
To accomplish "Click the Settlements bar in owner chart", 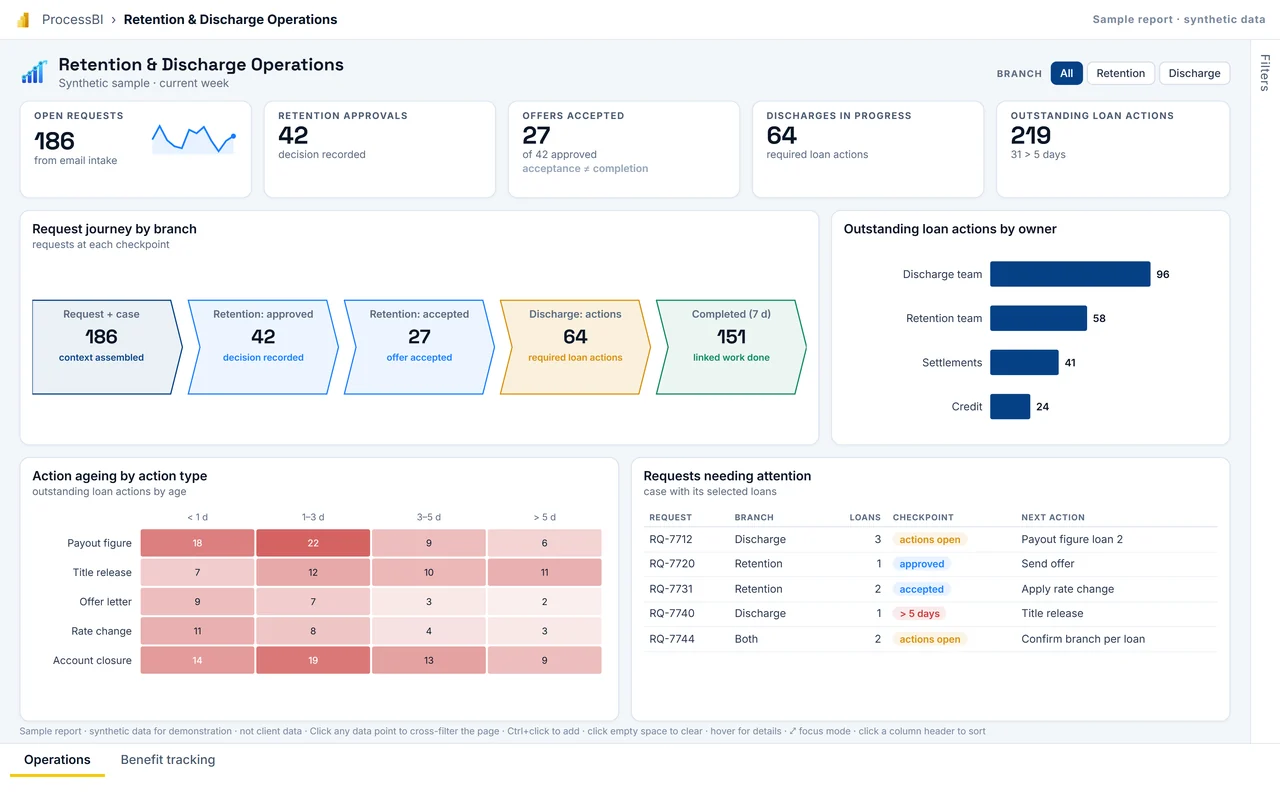I will point(1024,362).
